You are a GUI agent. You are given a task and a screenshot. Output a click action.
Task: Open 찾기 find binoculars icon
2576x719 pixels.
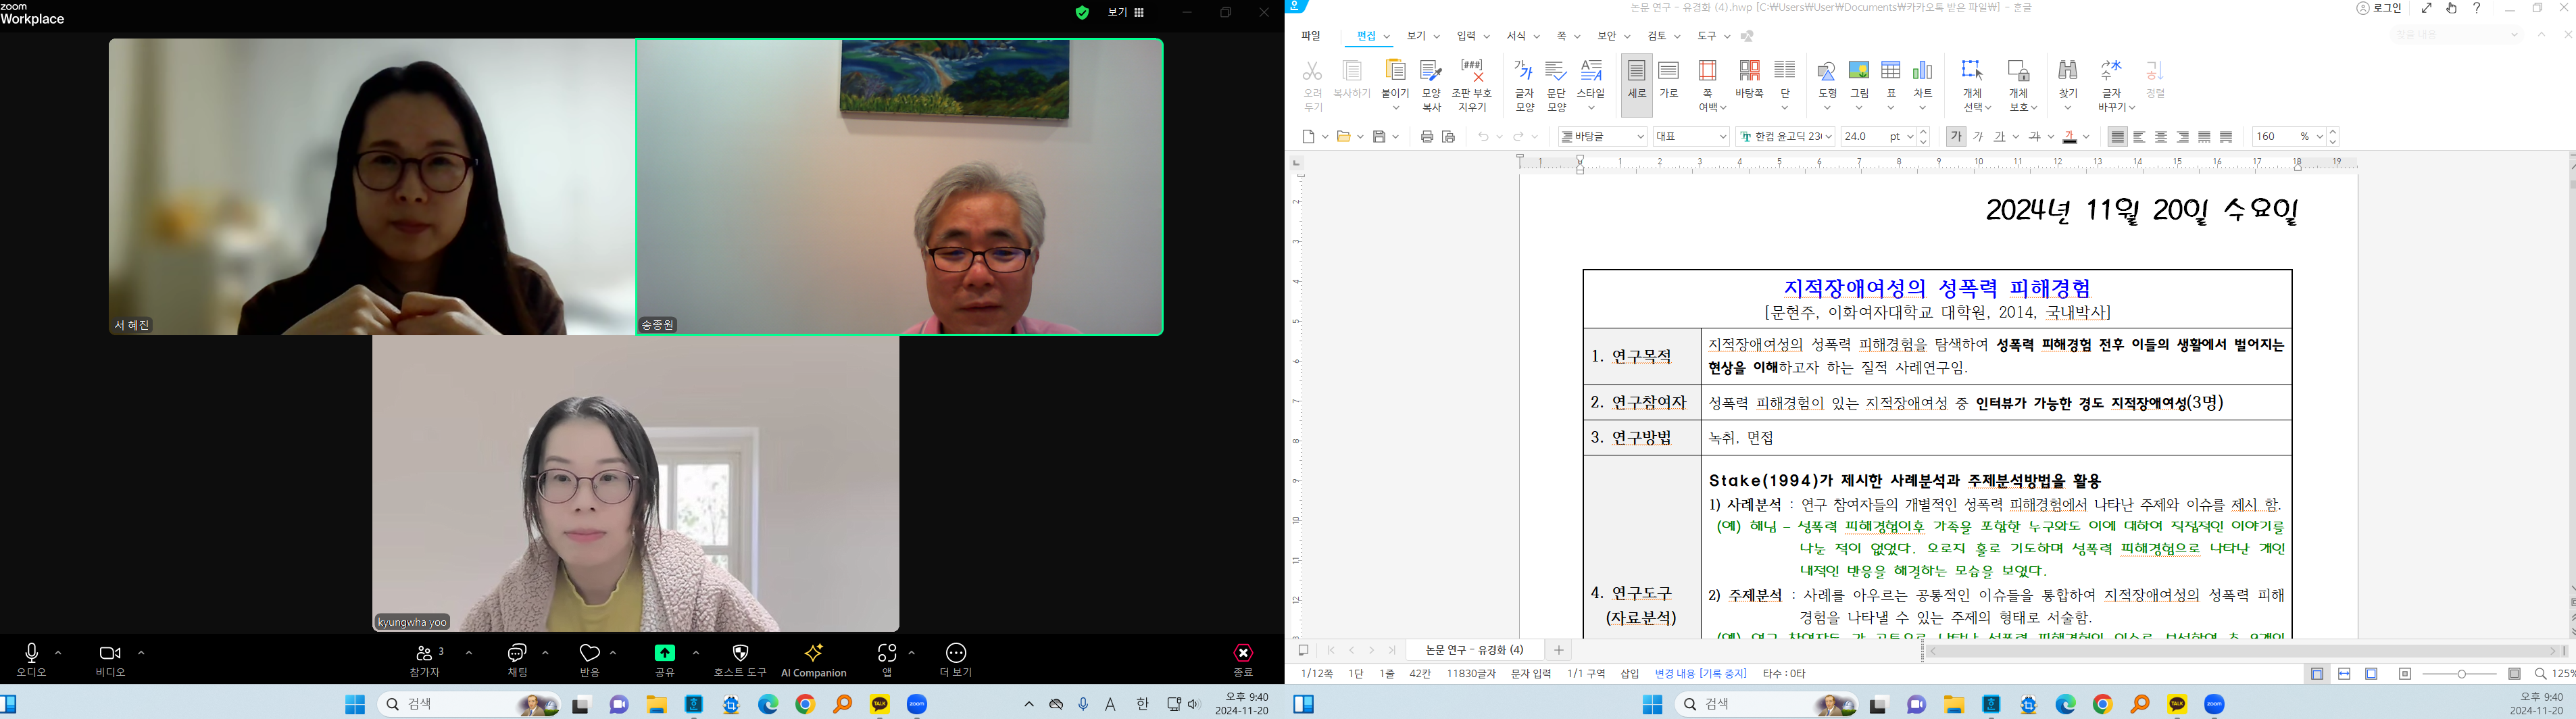[x=2068, y=71]
